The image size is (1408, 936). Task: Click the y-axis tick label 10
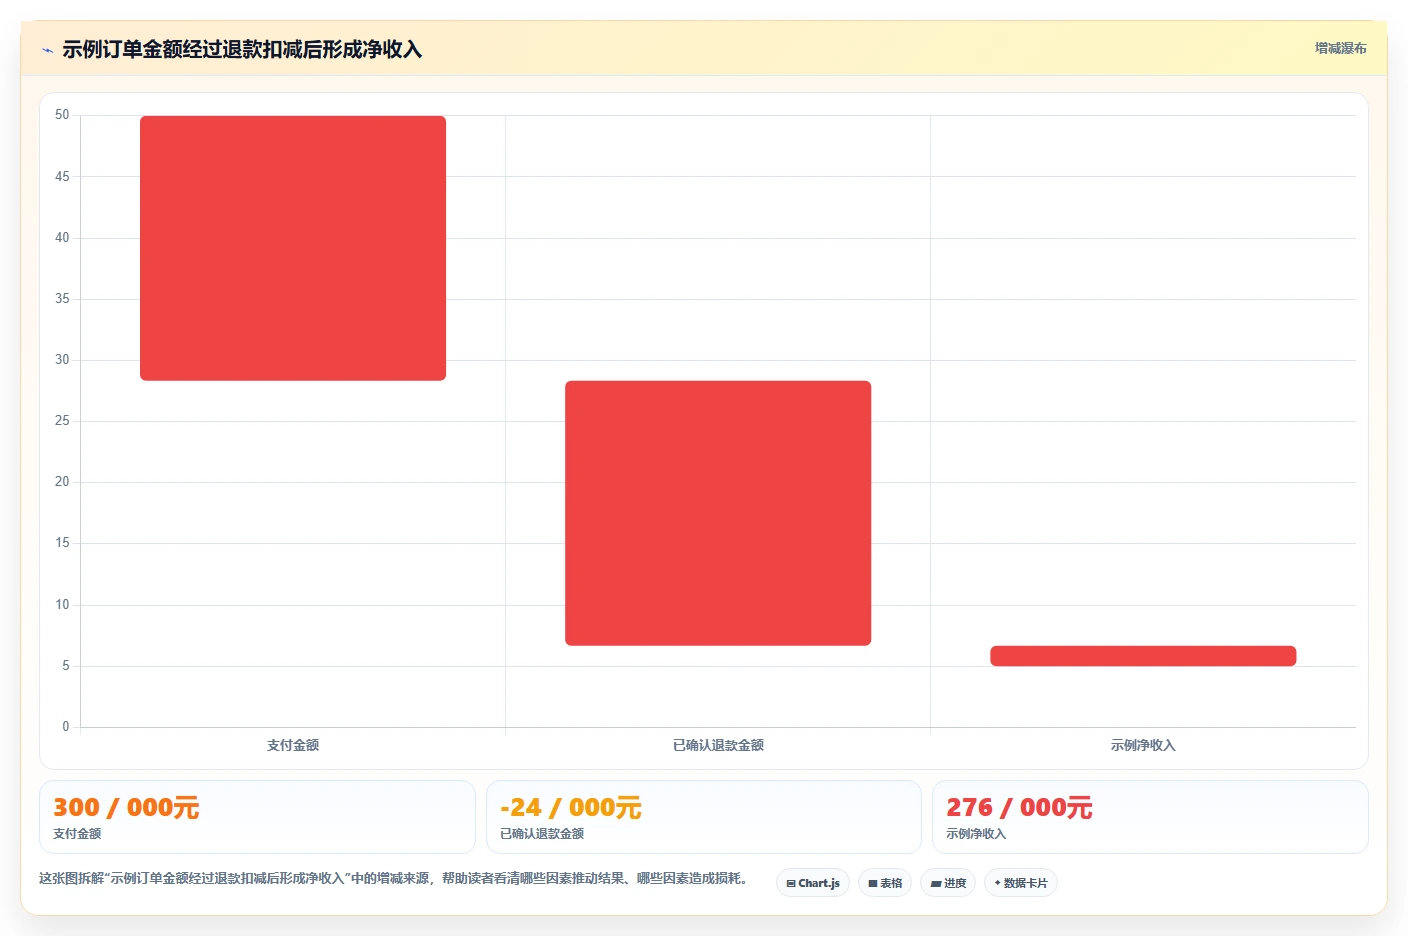coord(62,605)
